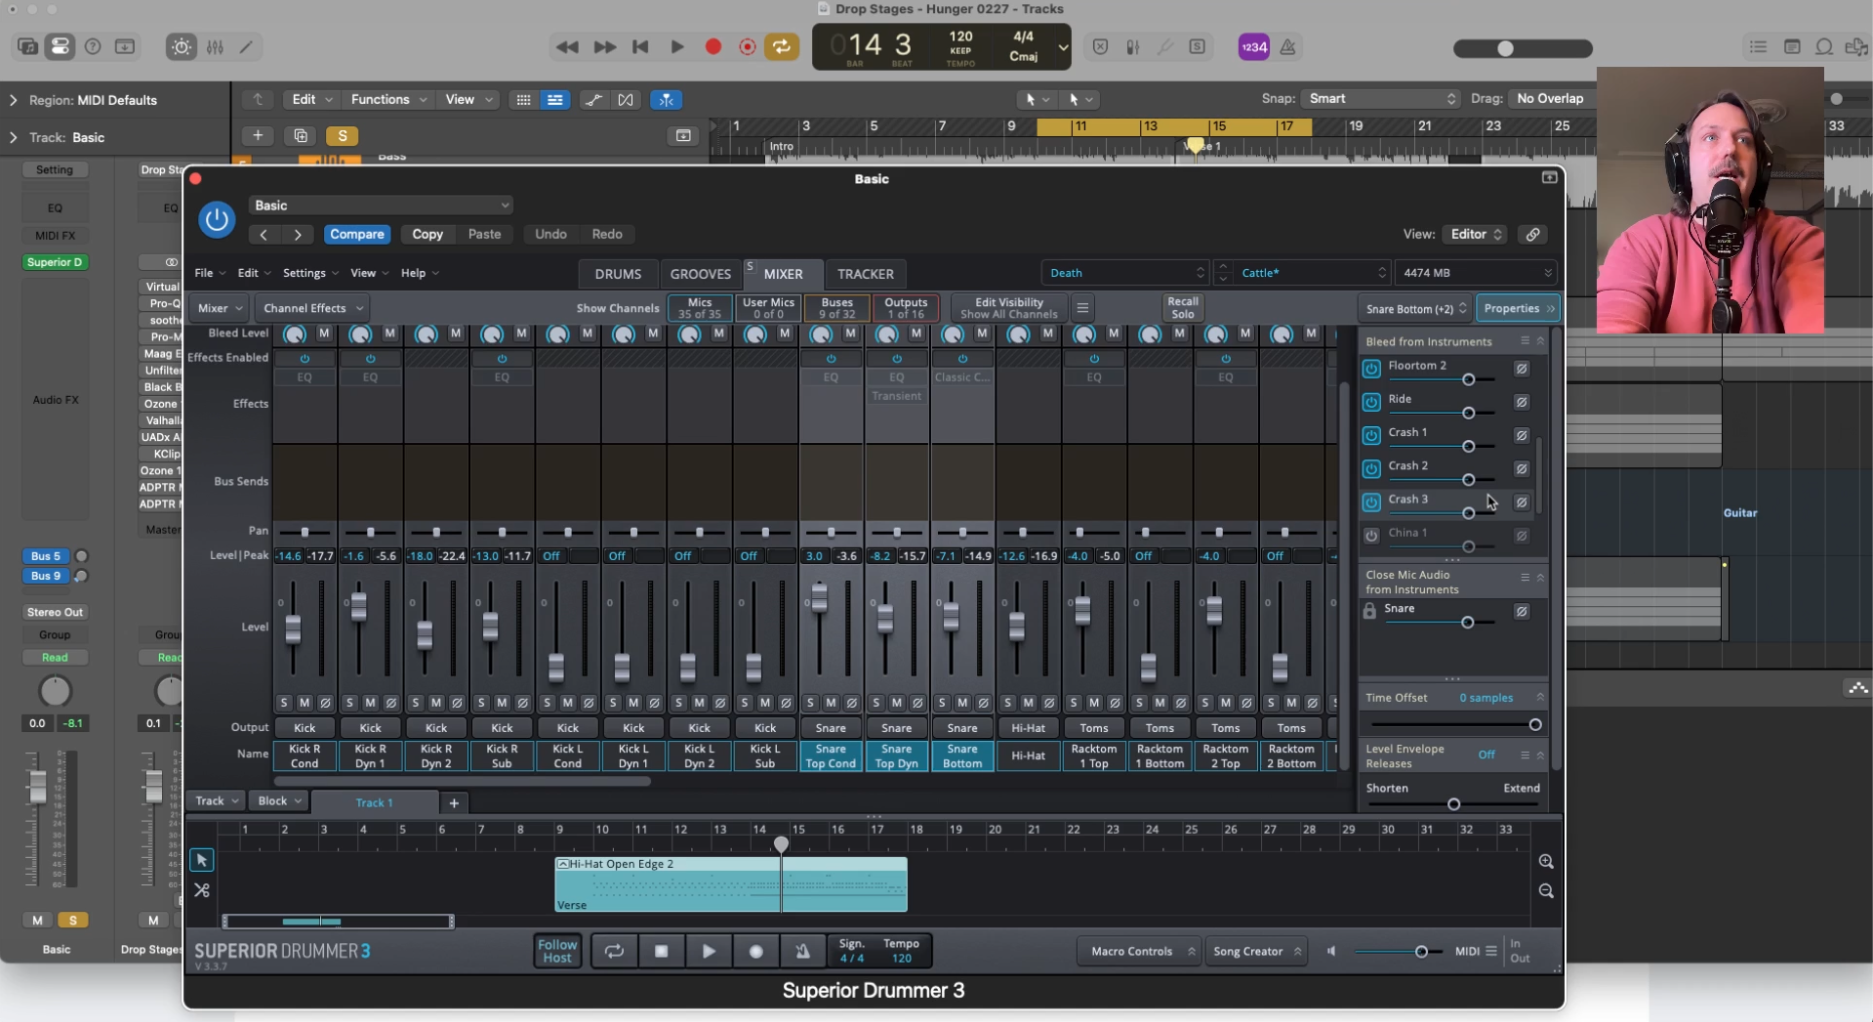Open the Cattle* preset dropdown
The height and width of the screenshot is (1022, 1873).
pyautogui.click(x=1312, y=273)
